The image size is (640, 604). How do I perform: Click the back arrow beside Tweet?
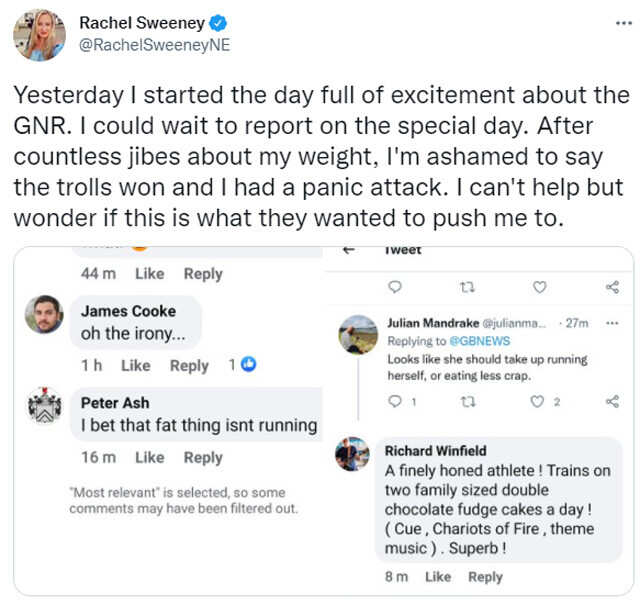coord(349,250)
